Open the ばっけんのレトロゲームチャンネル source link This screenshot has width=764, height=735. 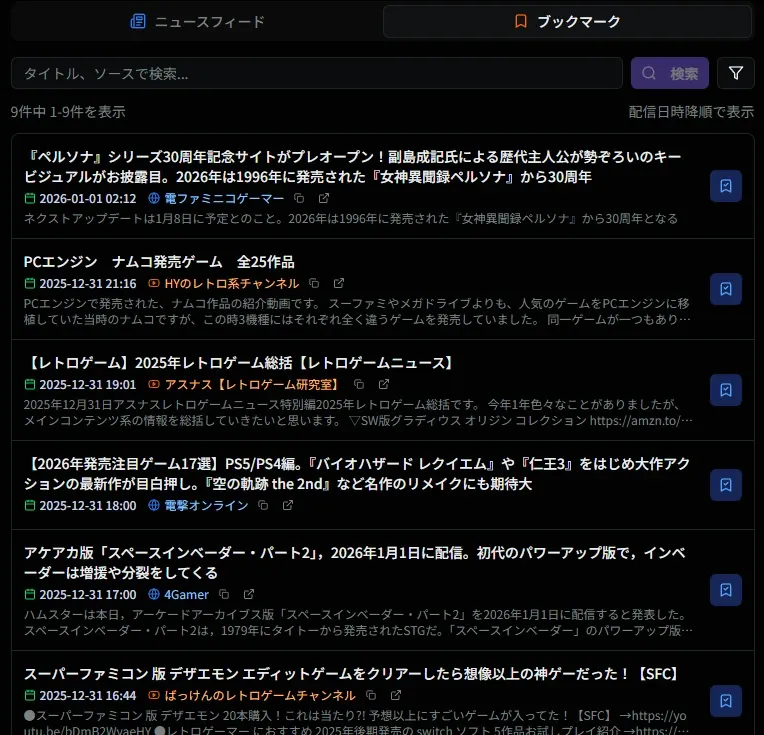coord(260,695)
